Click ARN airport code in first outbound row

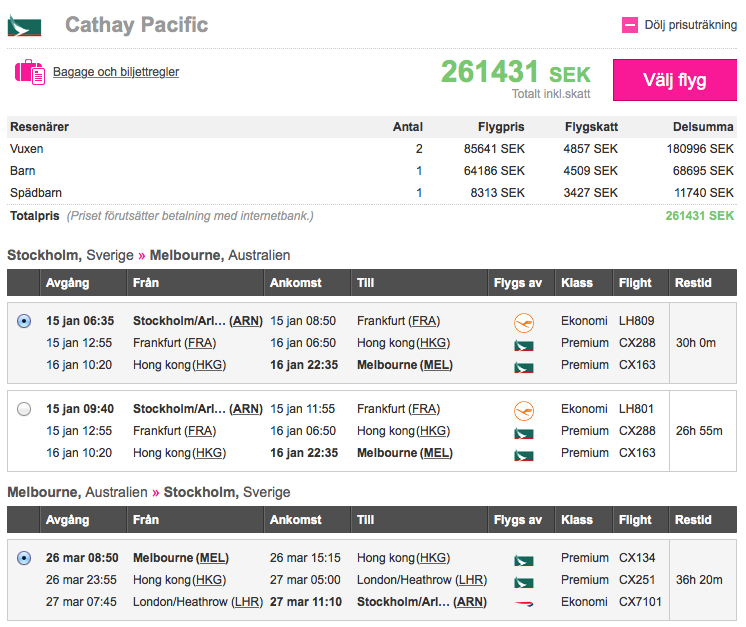pos(246,321)
